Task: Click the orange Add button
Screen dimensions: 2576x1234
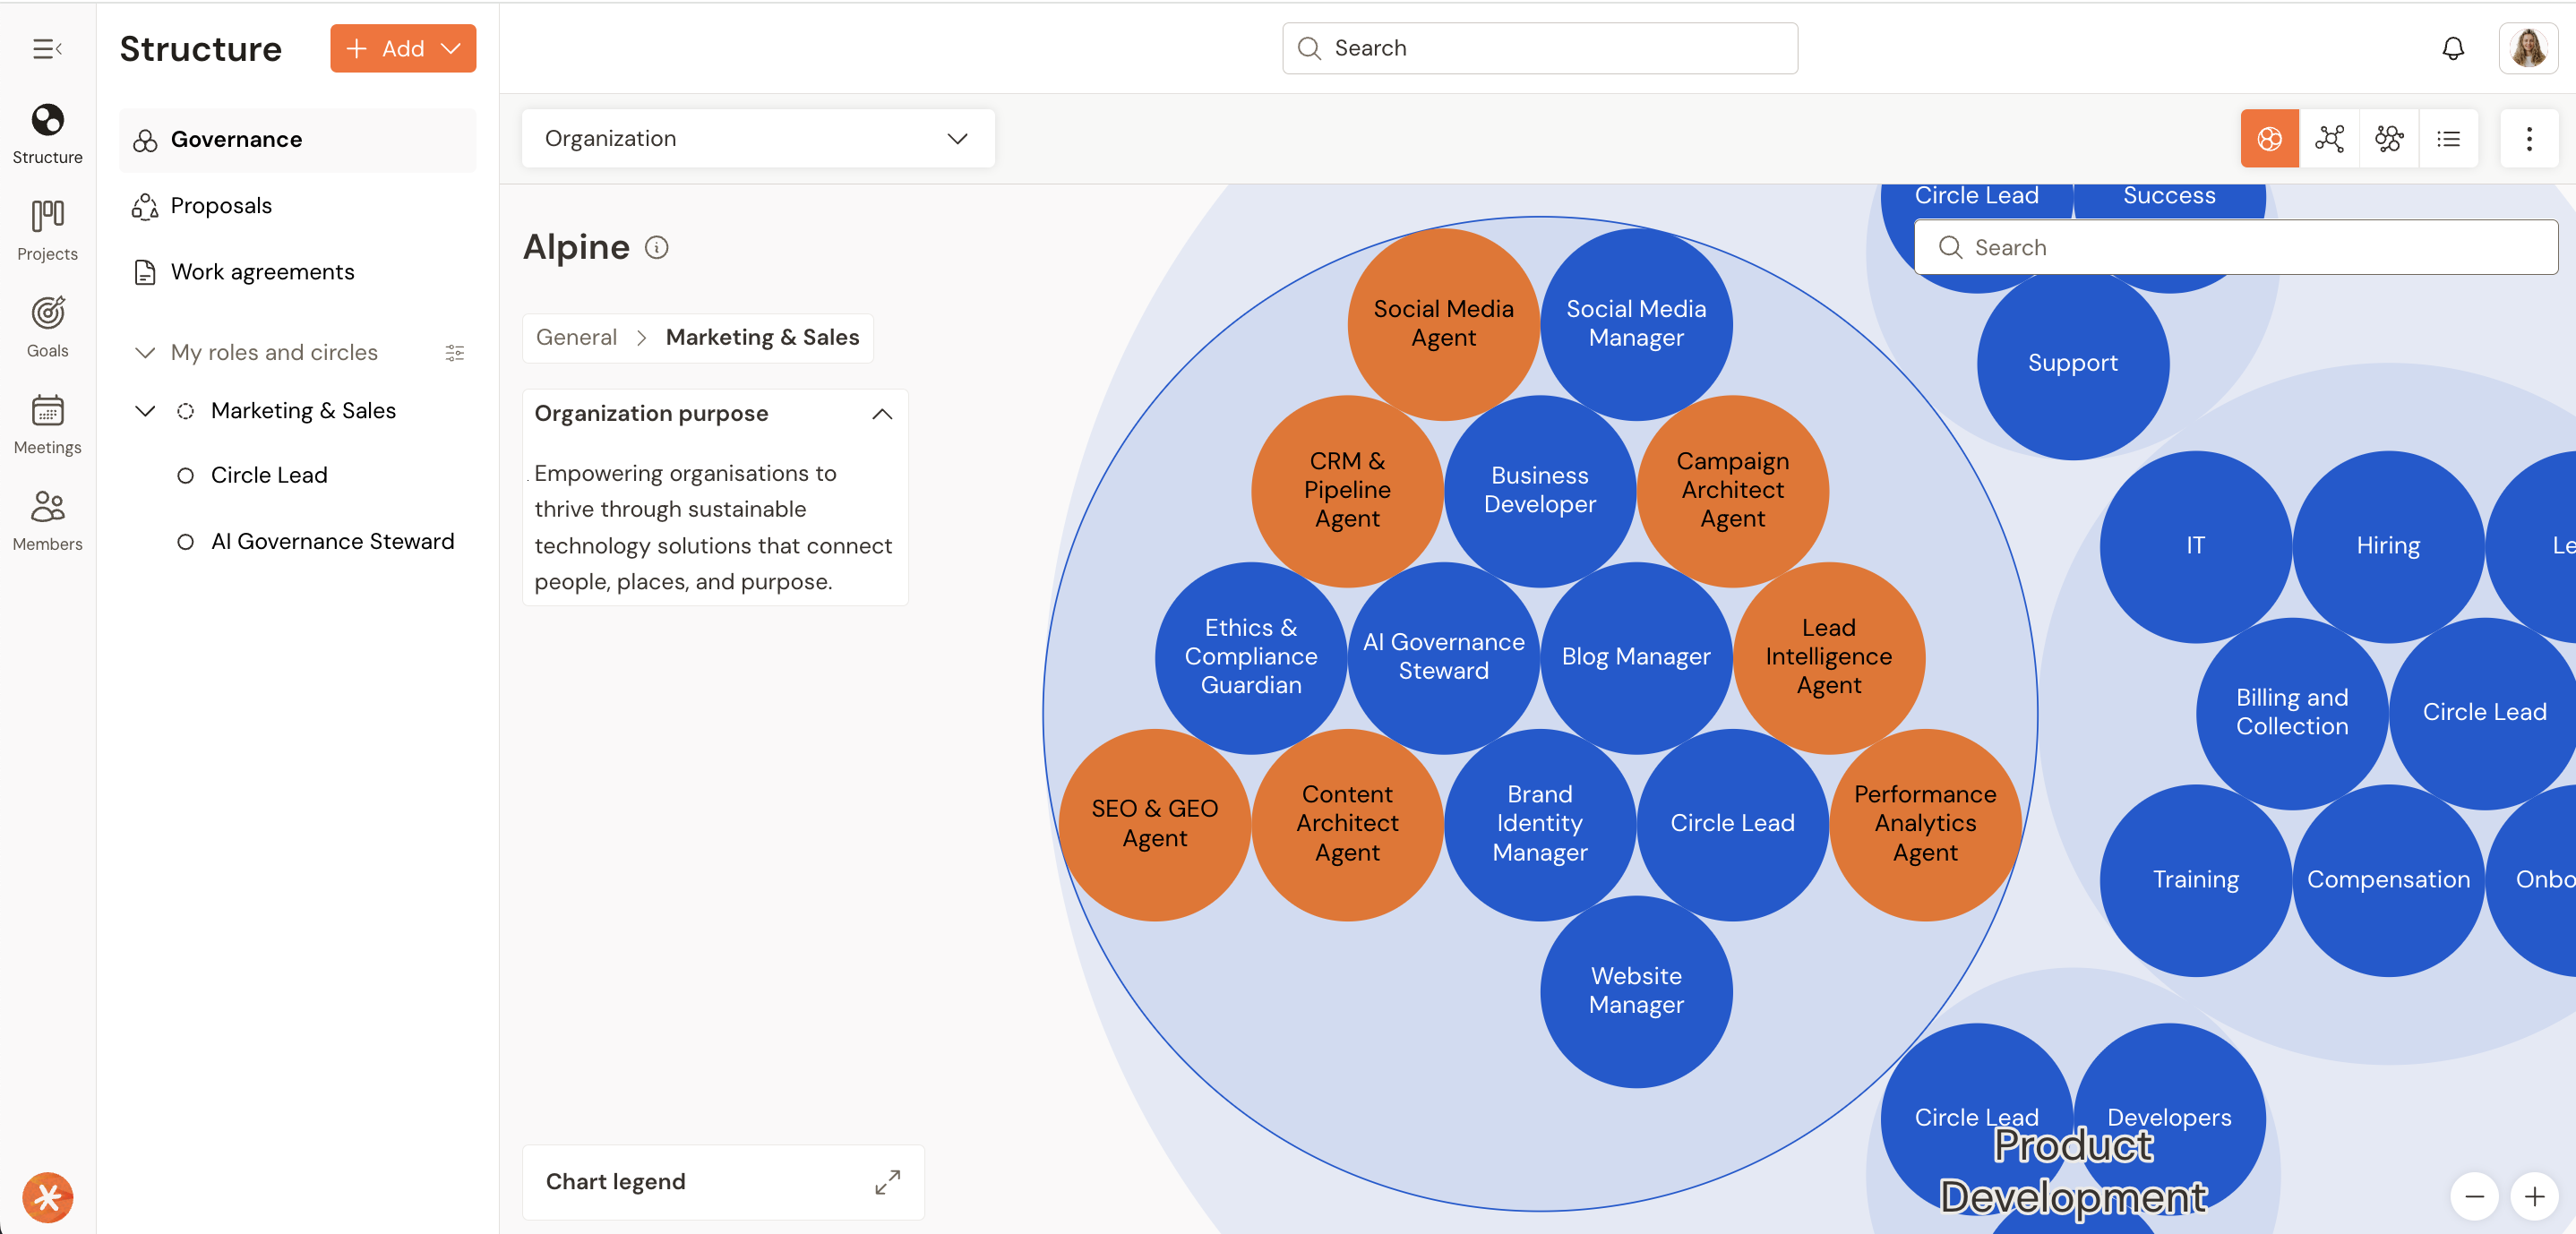Action: point(402,49)
